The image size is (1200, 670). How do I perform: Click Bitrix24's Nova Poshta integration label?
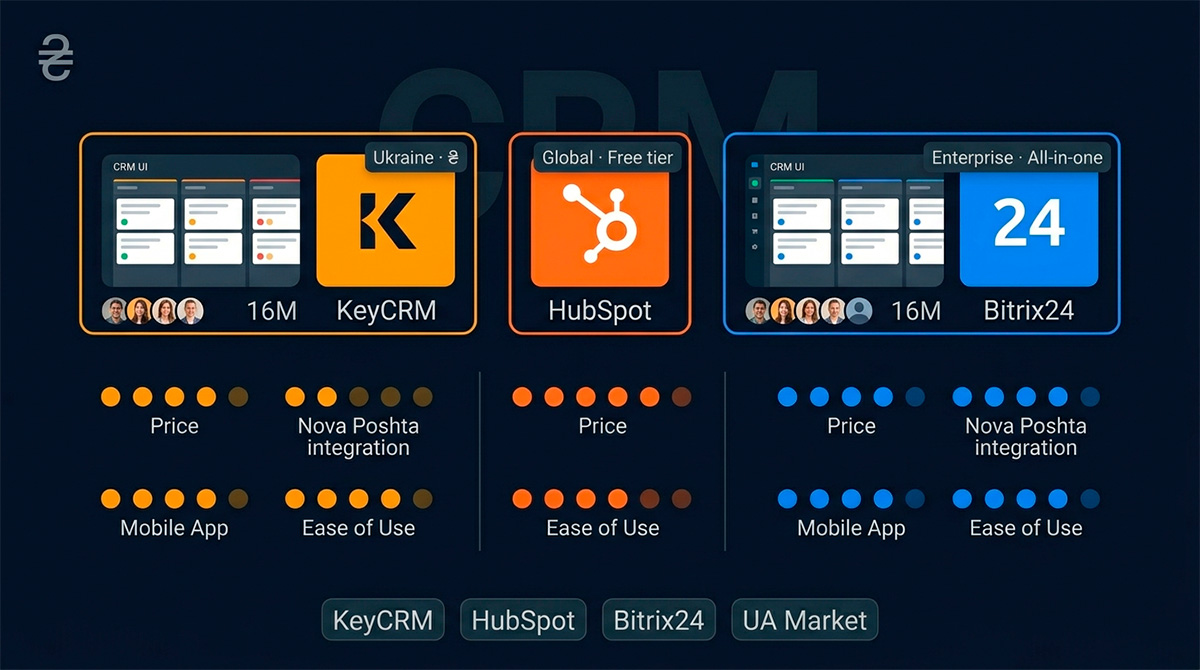[x=1025, y=437]
